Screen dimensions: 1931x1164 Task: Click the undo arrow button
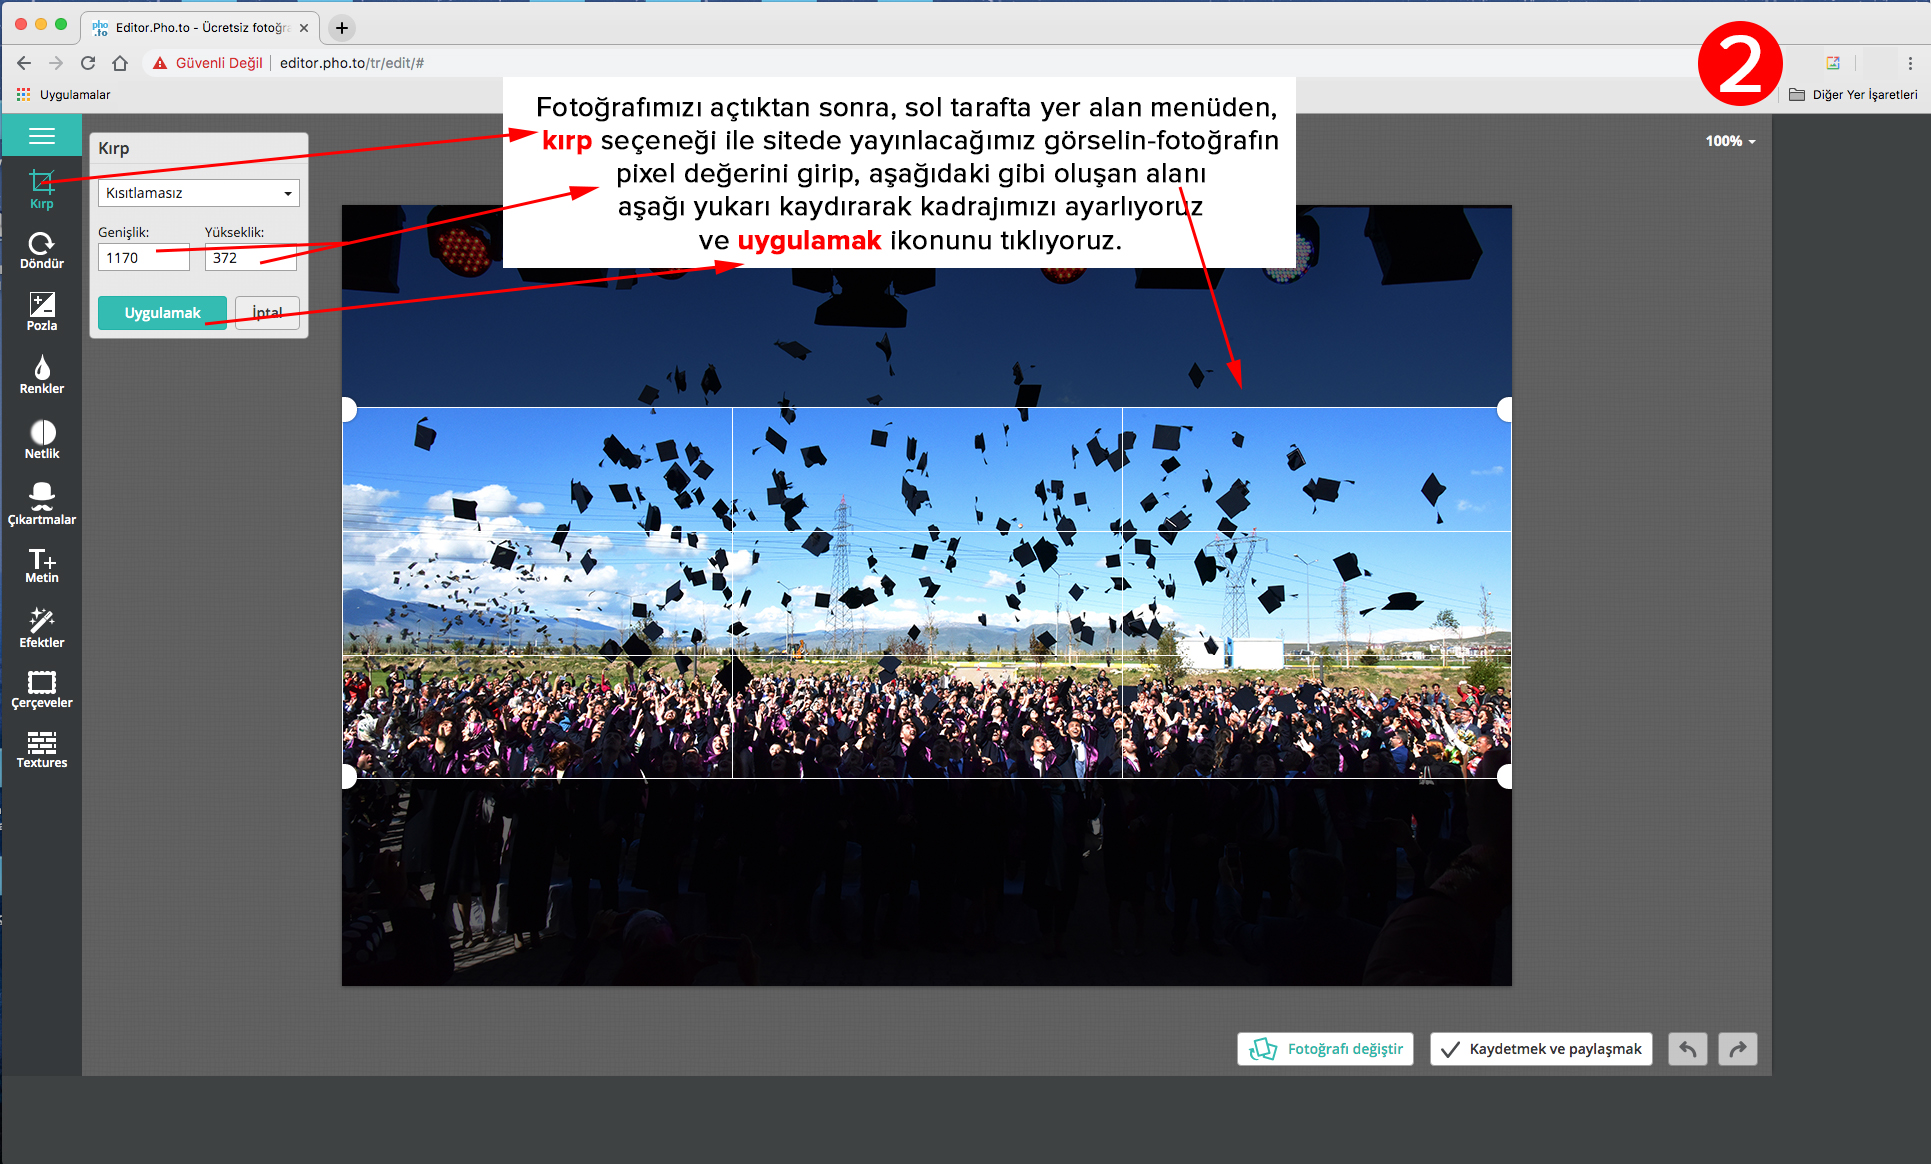tap(1687, 1049)
